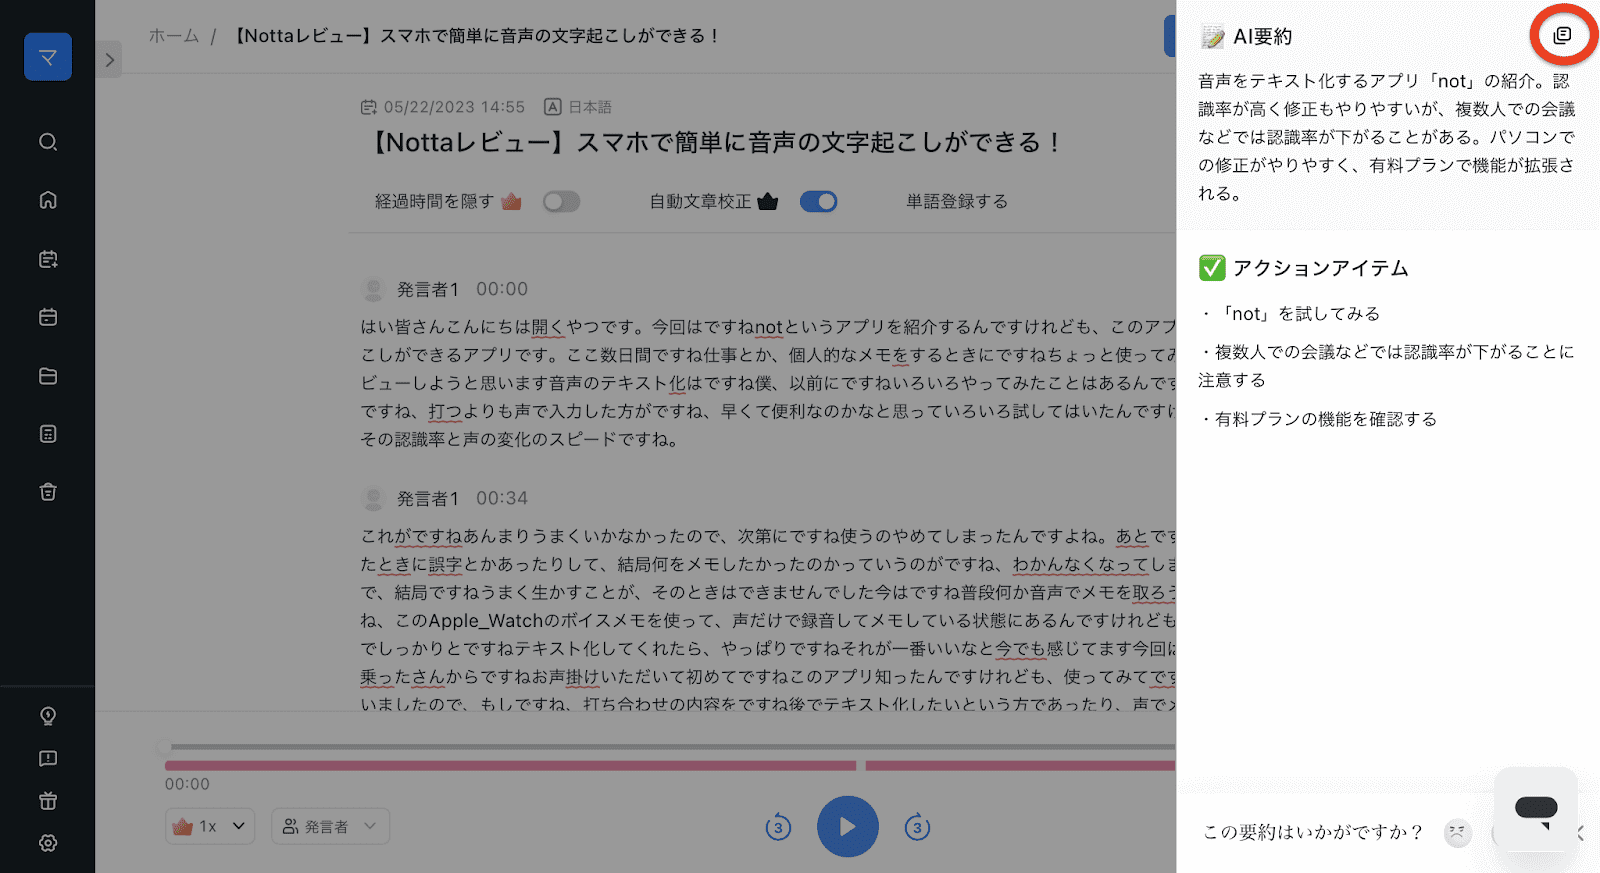Open the add-schedule calendar icon in sidebar
The height and width of the screenshot is (873, 1600).
(48, 259)
